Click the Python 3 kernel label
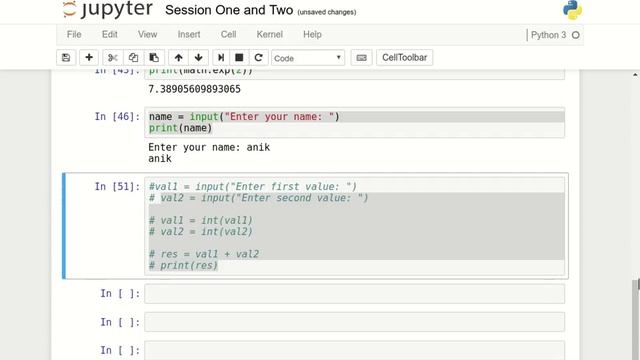640x360 pixels. pos(548,35)
